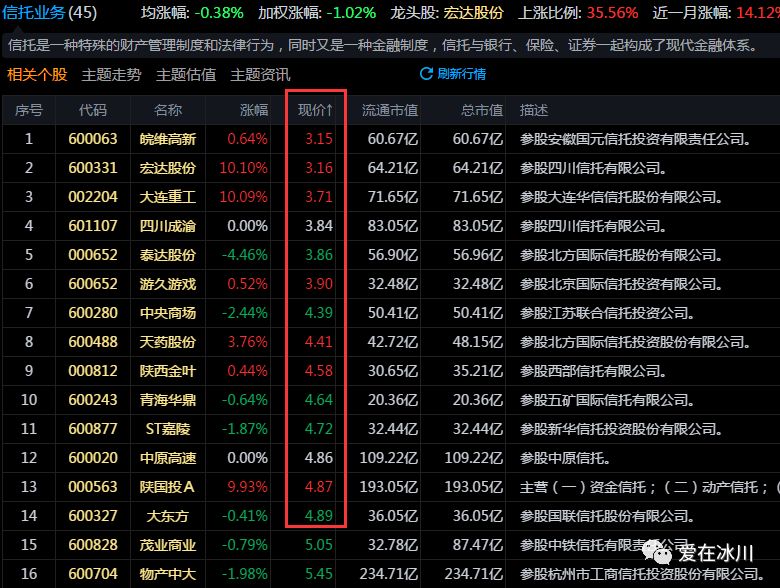Viewport: 780px width, 588px height.
Task: Sort by the 流通市值 column header
Action: pyautogui.click(x=389, y=110)
